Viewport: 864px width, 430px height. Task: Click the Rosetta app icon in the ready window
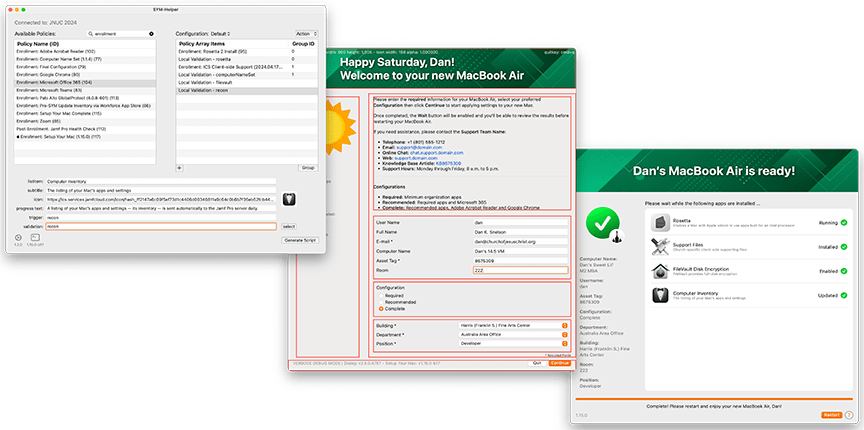(660, 223)
